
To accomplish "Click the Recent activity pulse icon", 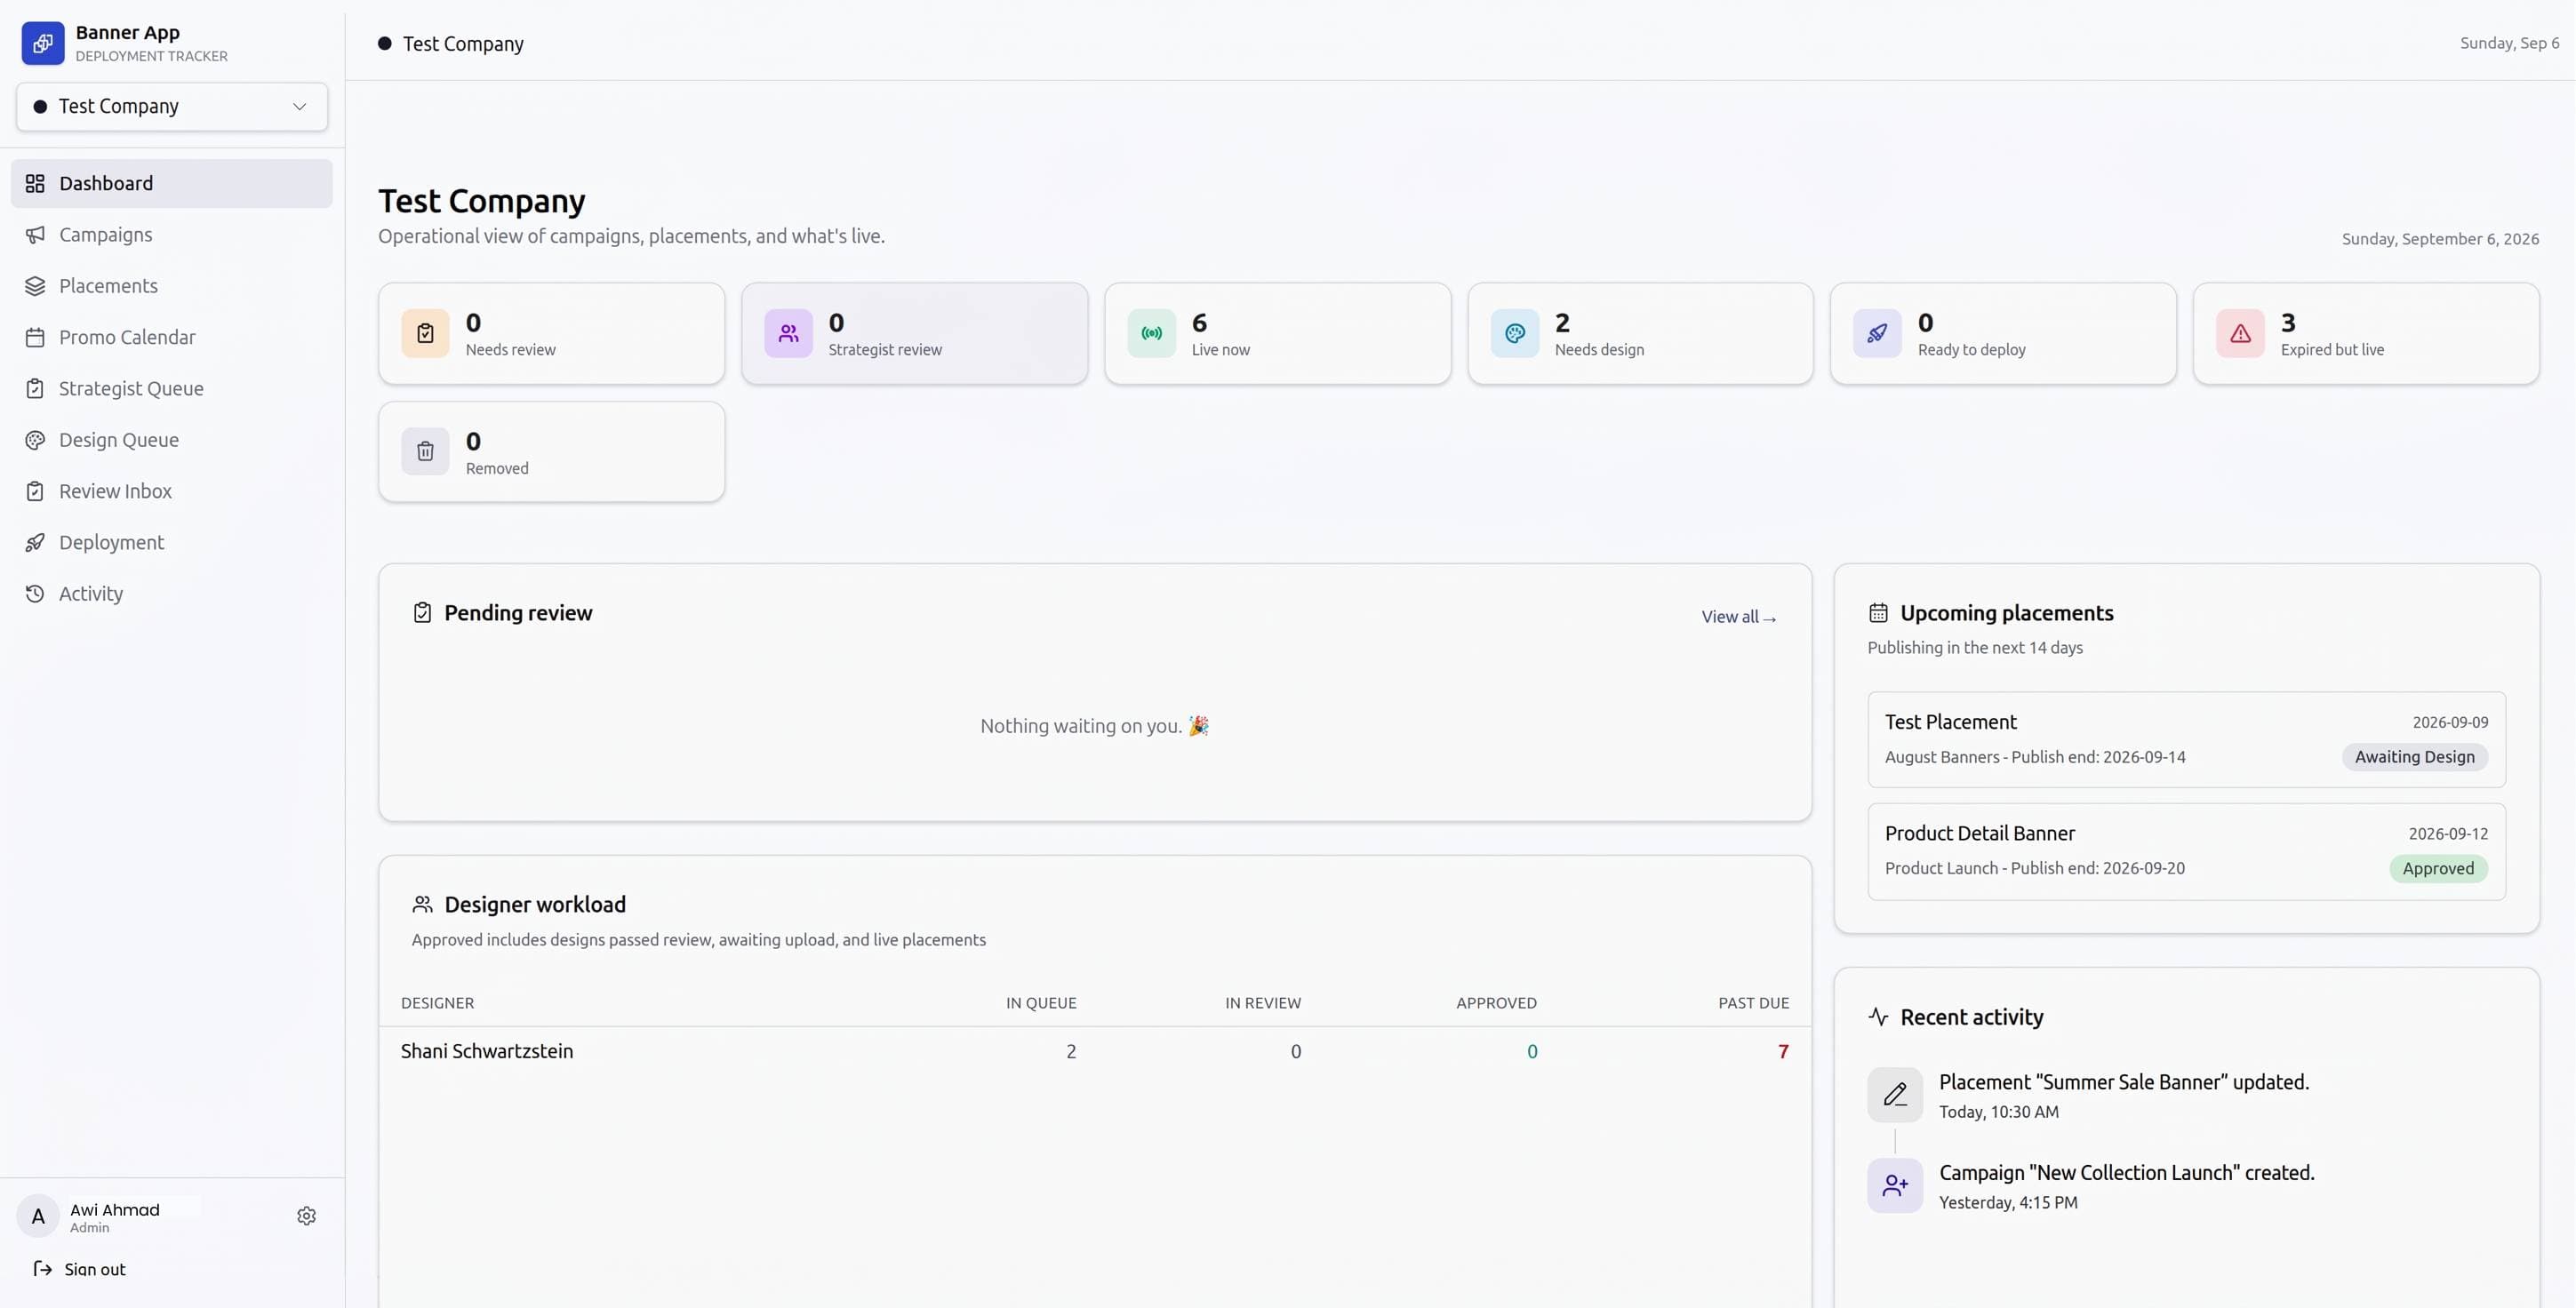I will tap(1878, 1017).
